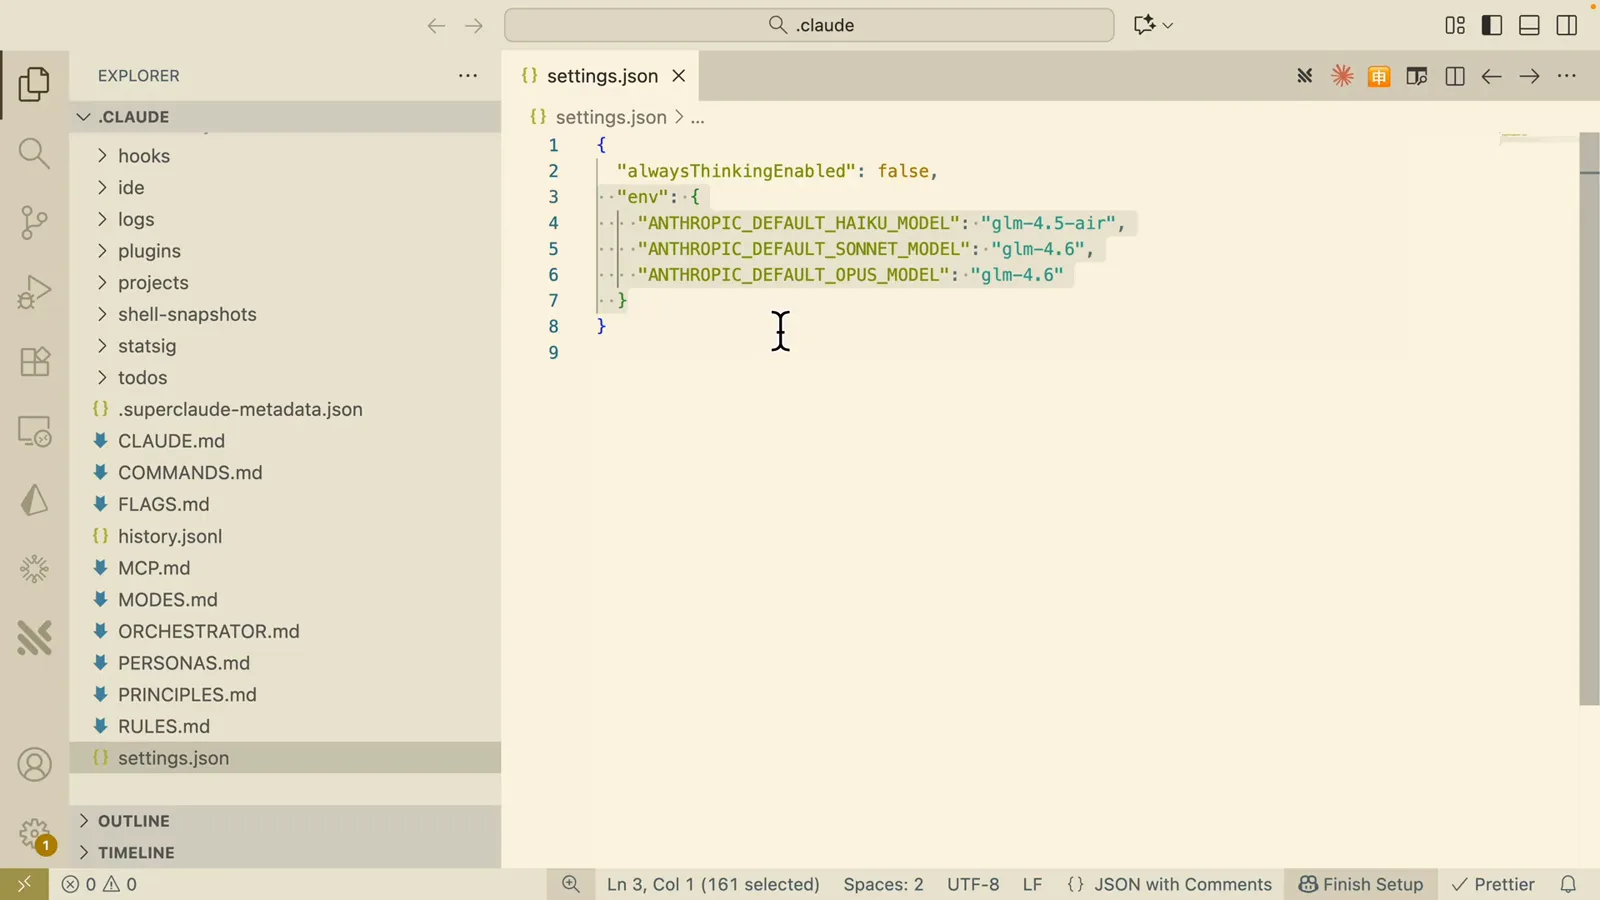Viewport: 1600px width, 900px height.
Task: Click the editor minimap
Action: coord(1538,140)
